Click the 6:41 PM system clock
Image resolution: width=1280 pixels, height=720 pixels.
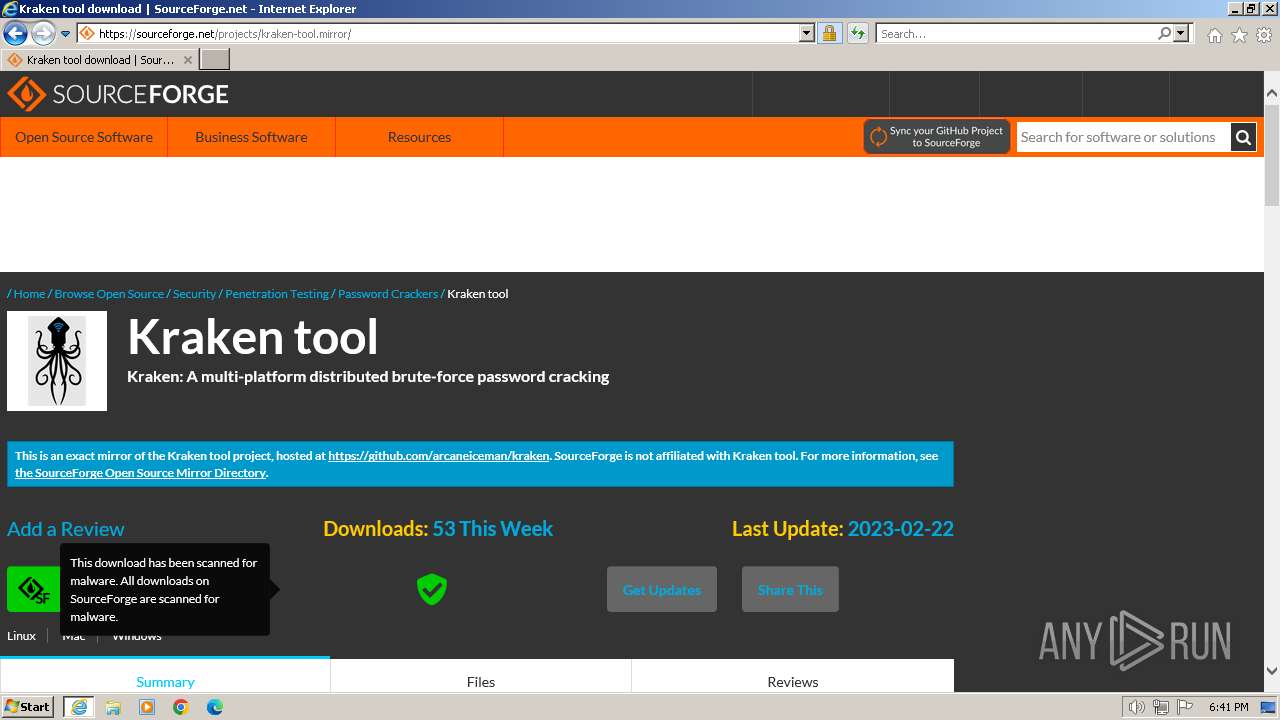[1228, 707]
